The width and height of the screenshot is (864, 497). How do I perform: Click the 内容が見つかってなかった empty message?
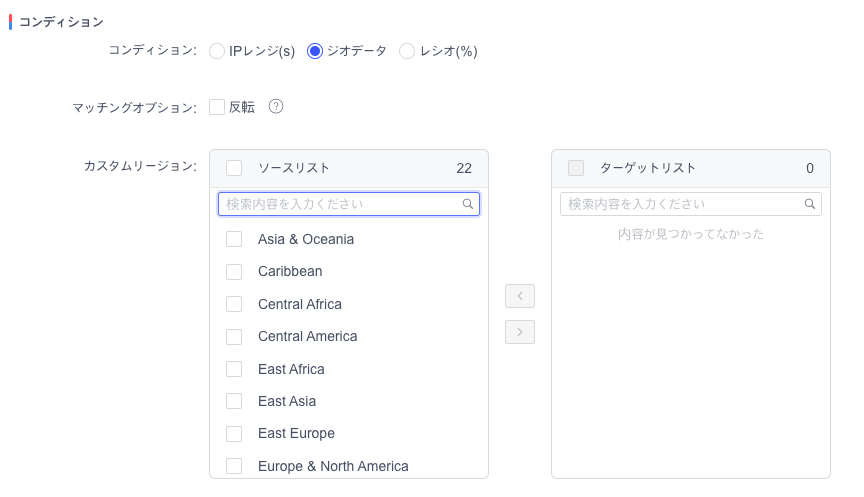click(691, 234)
